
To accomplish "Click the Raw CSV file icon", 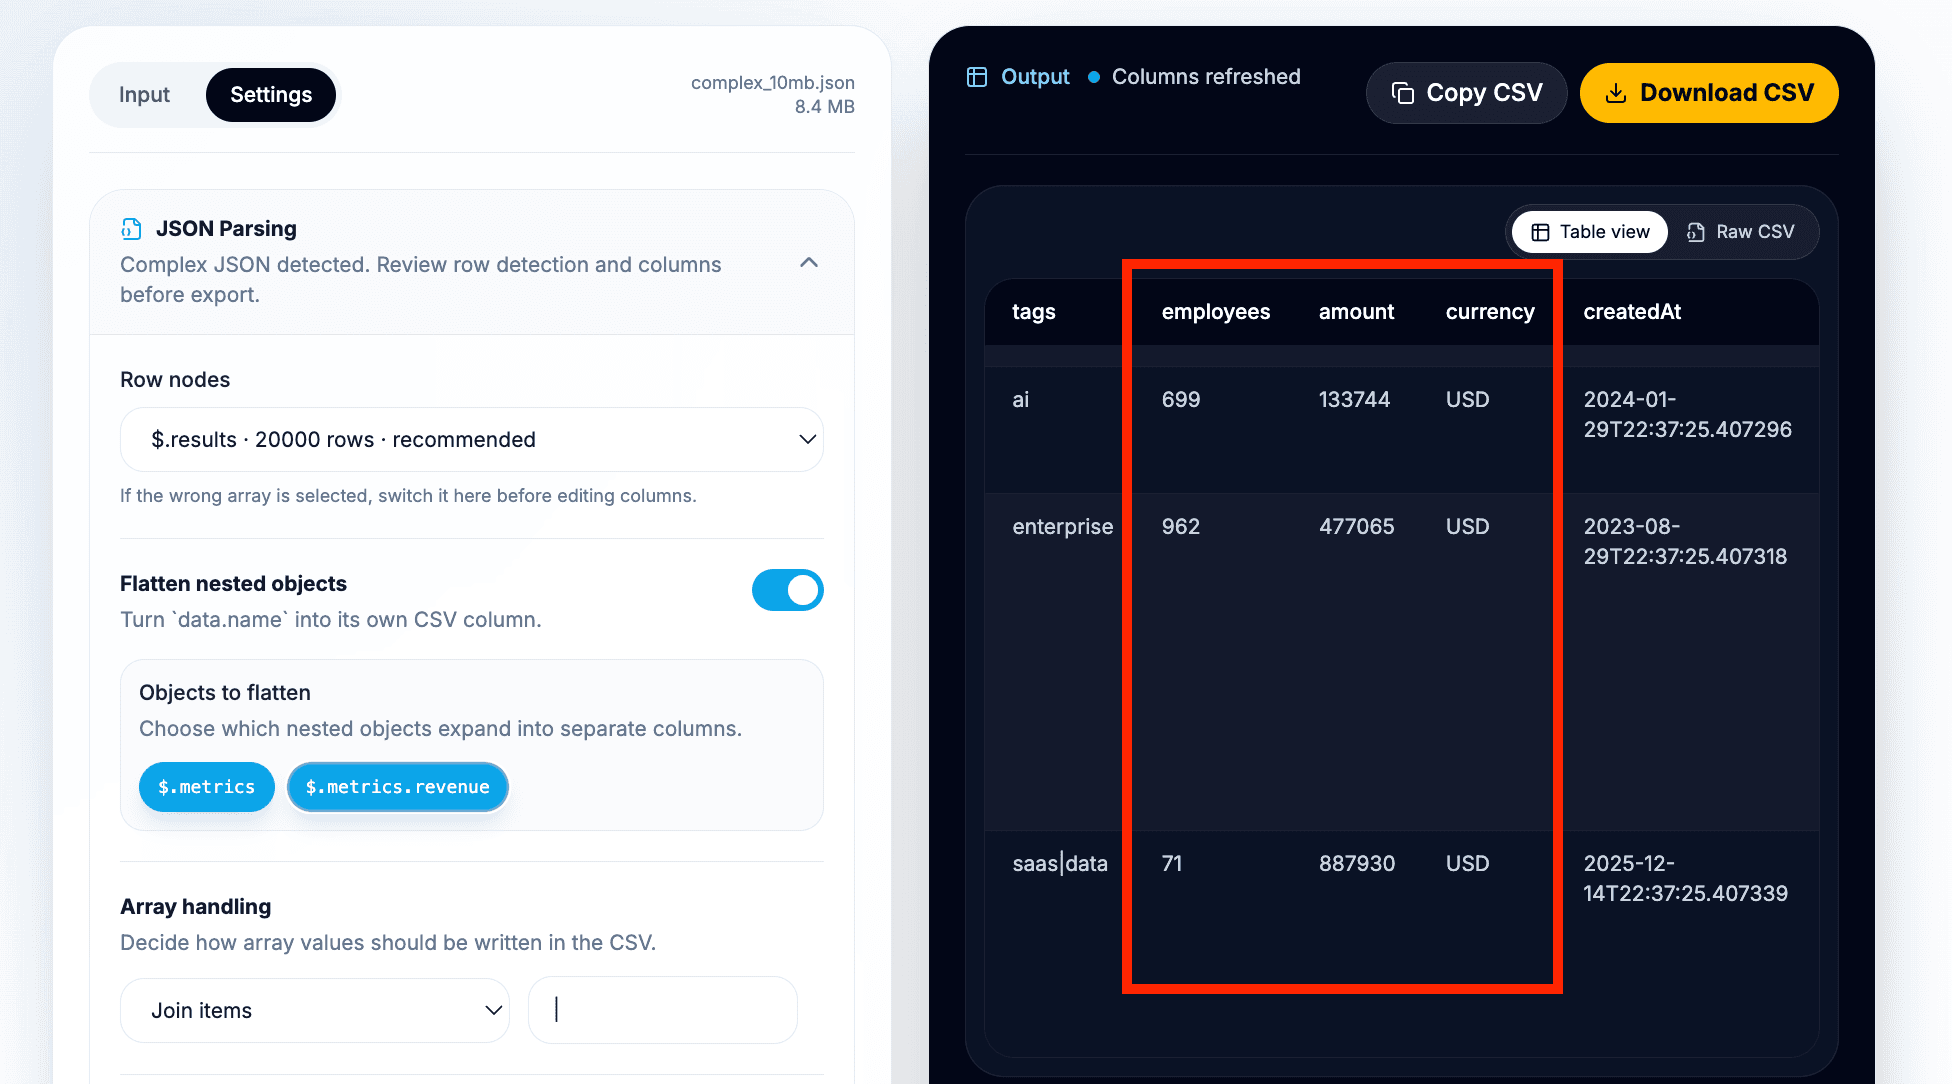I will click(x=1696, y=232).
